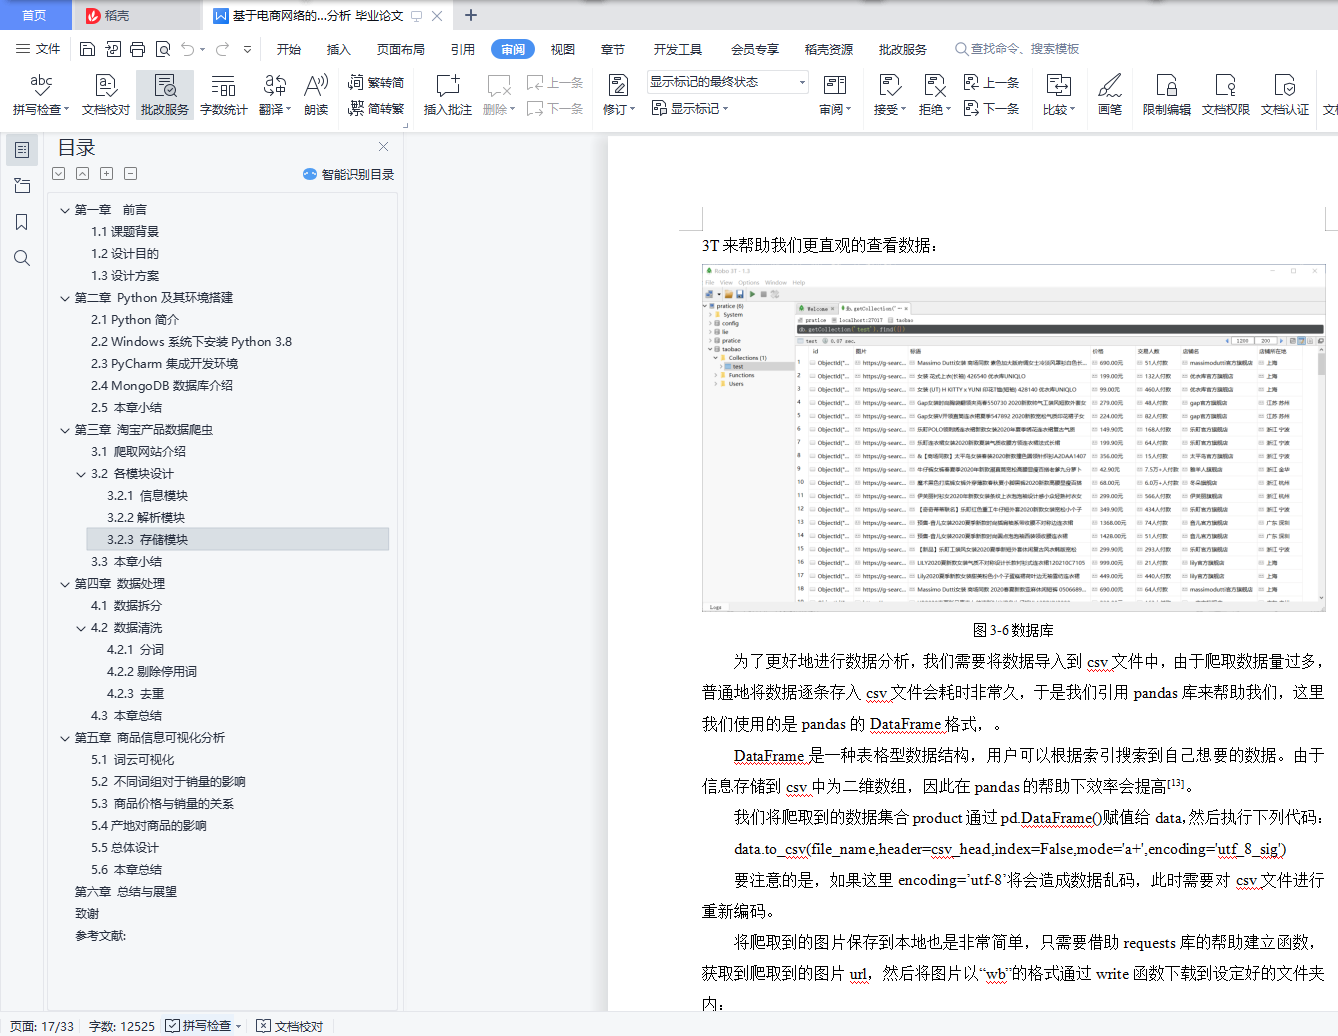Jump to 4.2.2 剔除停用词 in outline
1338x1036 pixels.
tap(152, 672)
